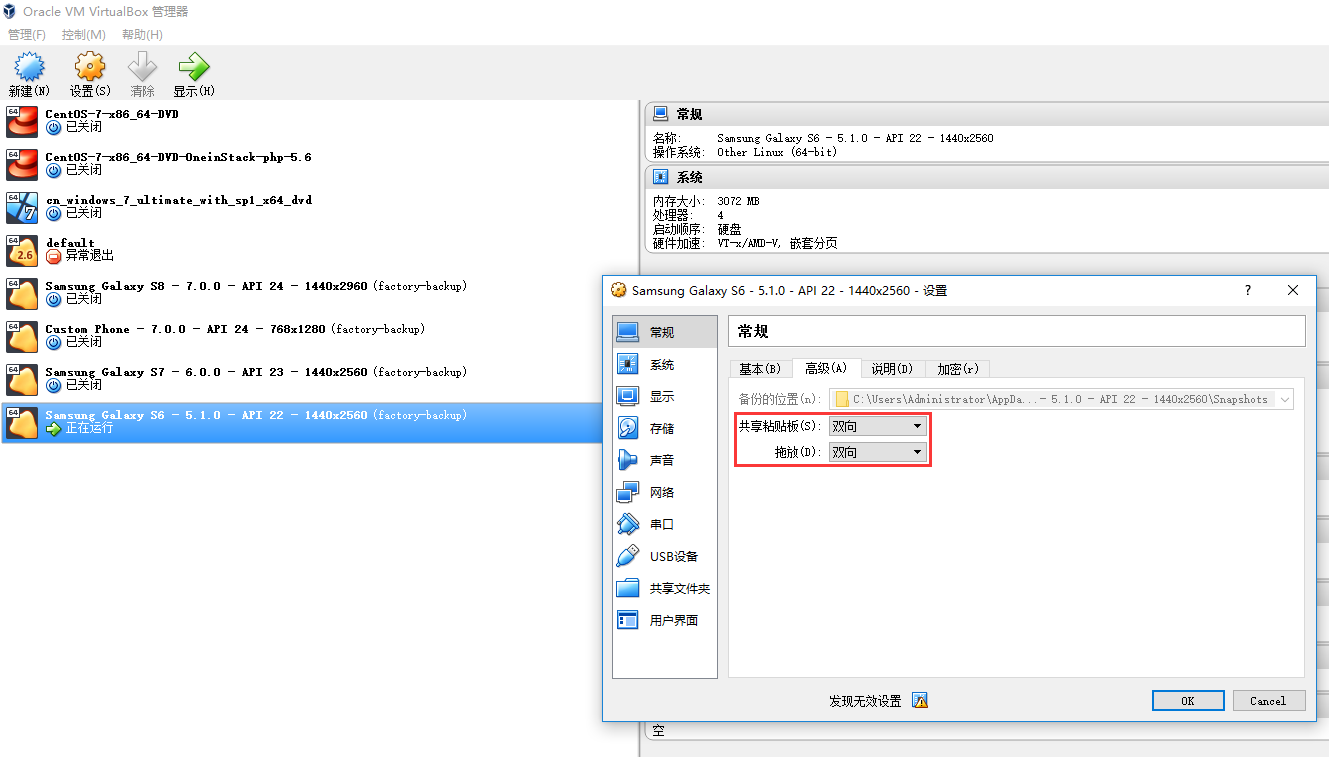Select the running Samsung Galaxy S6 machine

click(320, 423)
